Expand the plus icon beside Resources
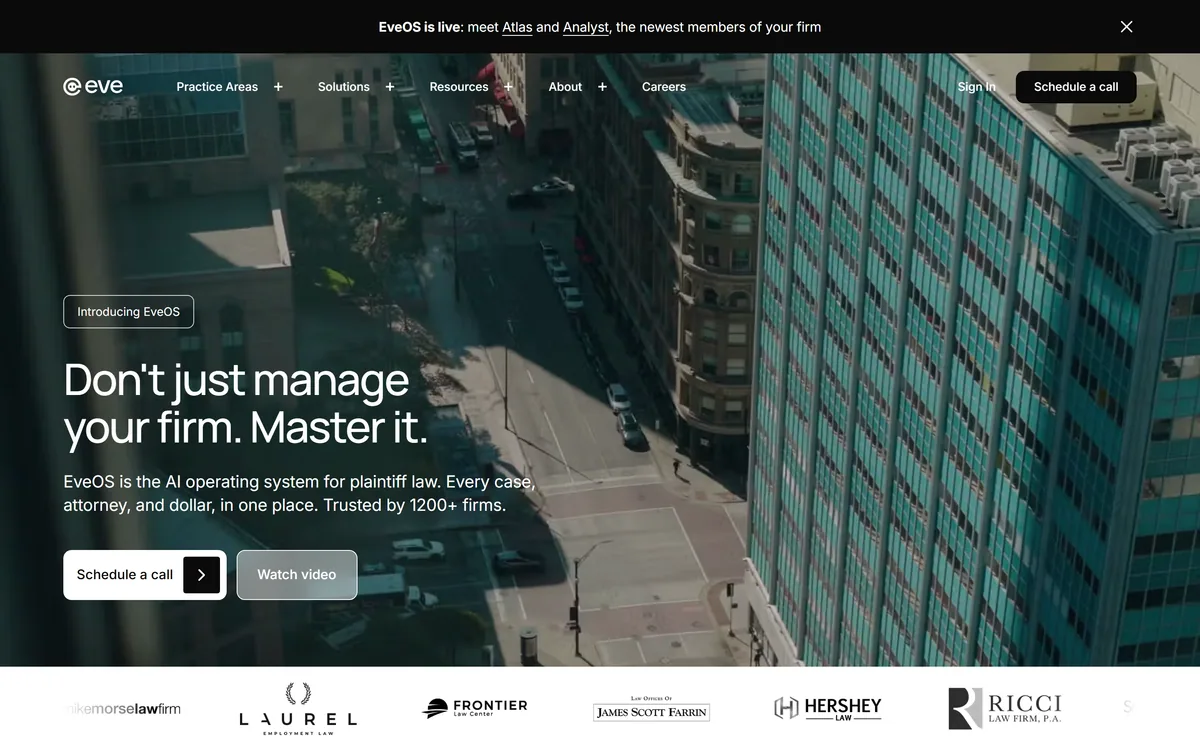The image size is (1200, 750). [x=508, y=87]
